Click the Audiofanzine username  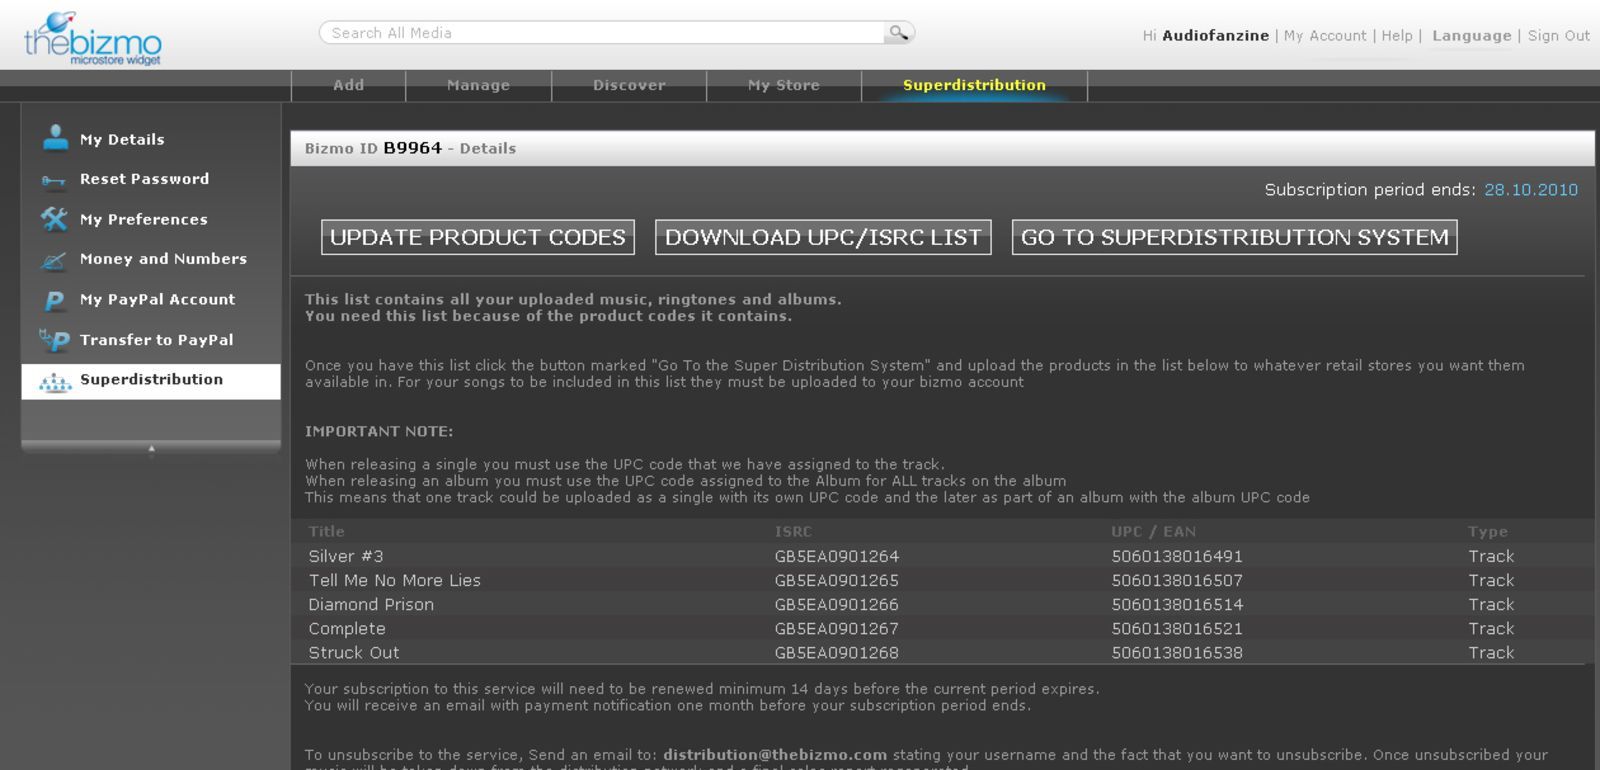click(x=1215, y=36)
